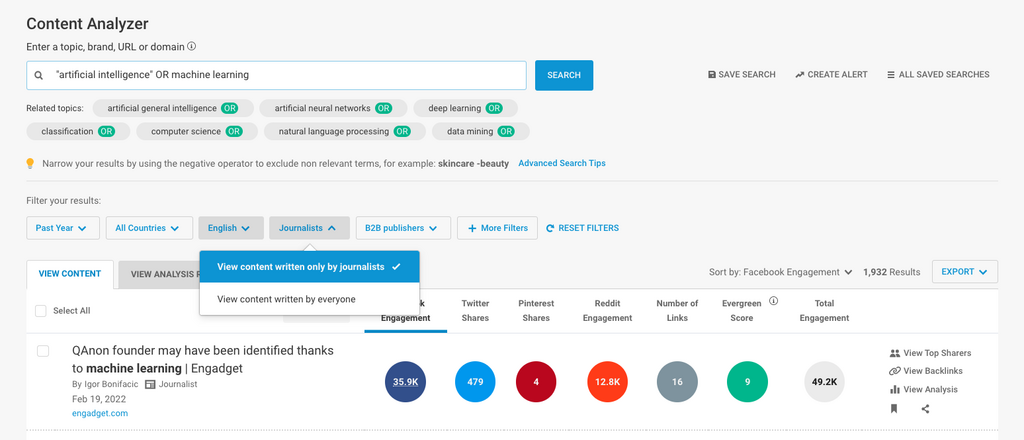This screenshot has height=440, width=1024.
Task: Open the Advanced Search Tips link
Action: point(561,163)
